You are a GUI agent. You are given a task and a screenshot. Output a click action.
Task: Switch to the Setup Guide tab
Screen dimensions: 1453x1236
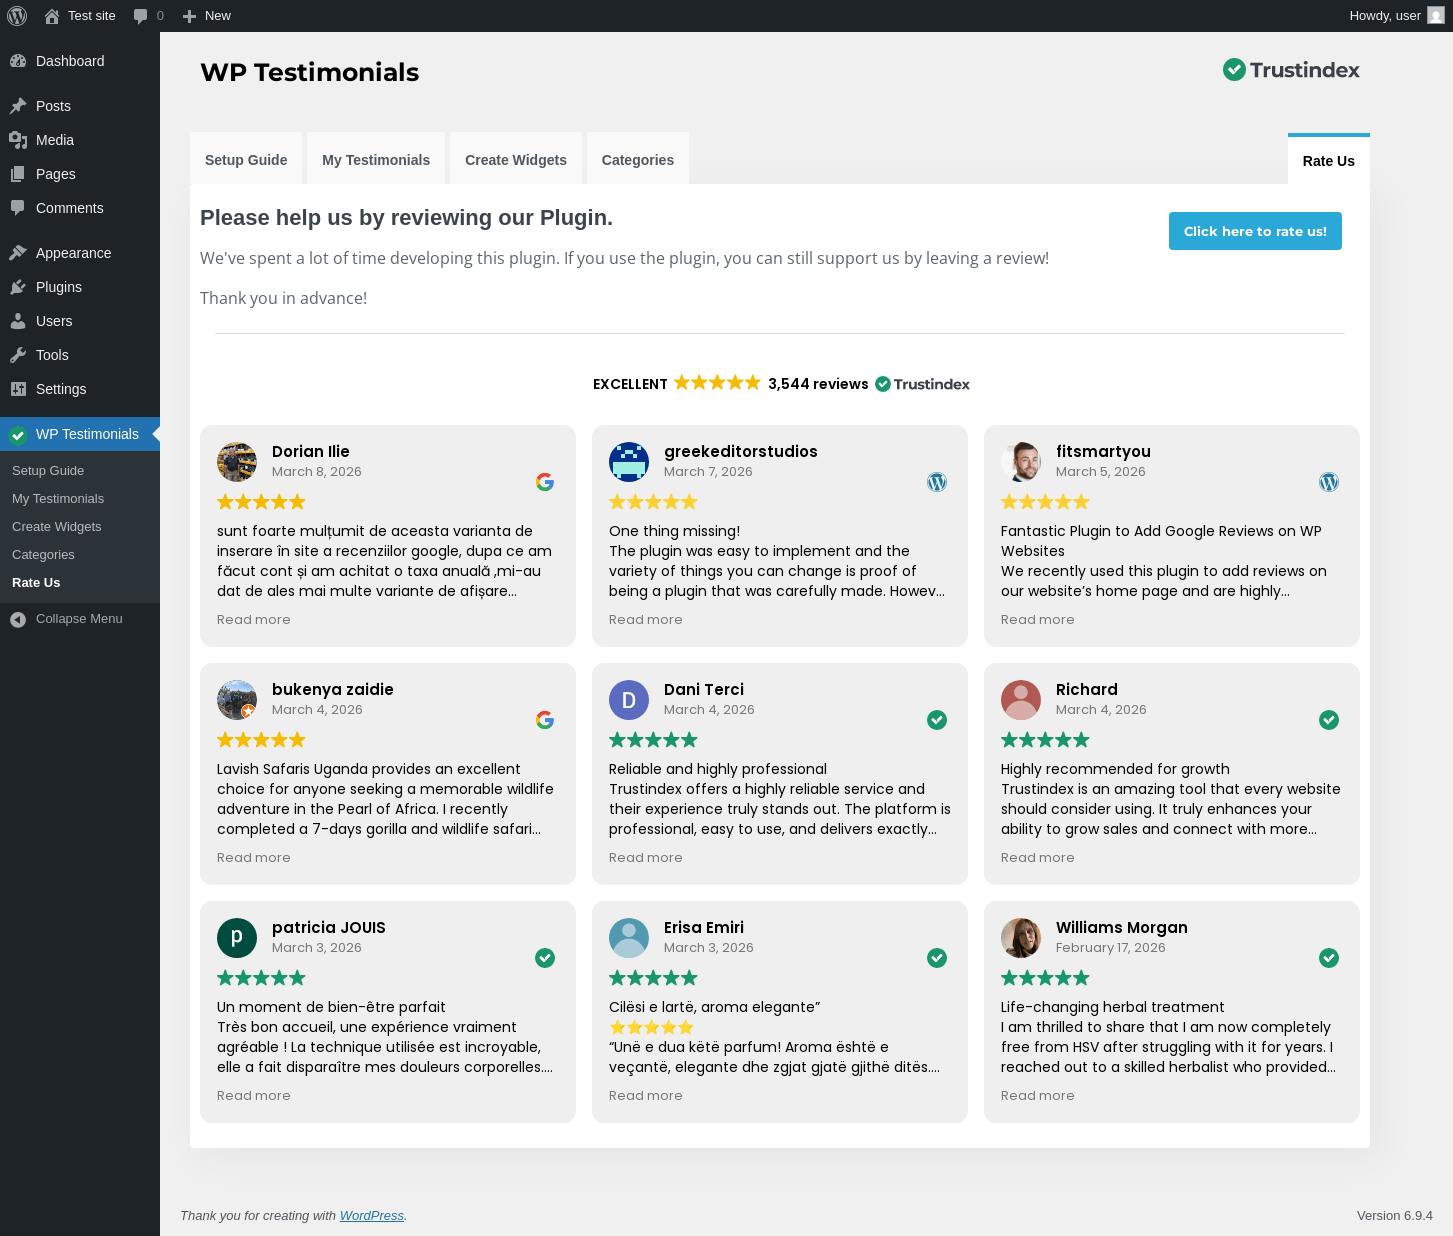(x=246, y=160)
